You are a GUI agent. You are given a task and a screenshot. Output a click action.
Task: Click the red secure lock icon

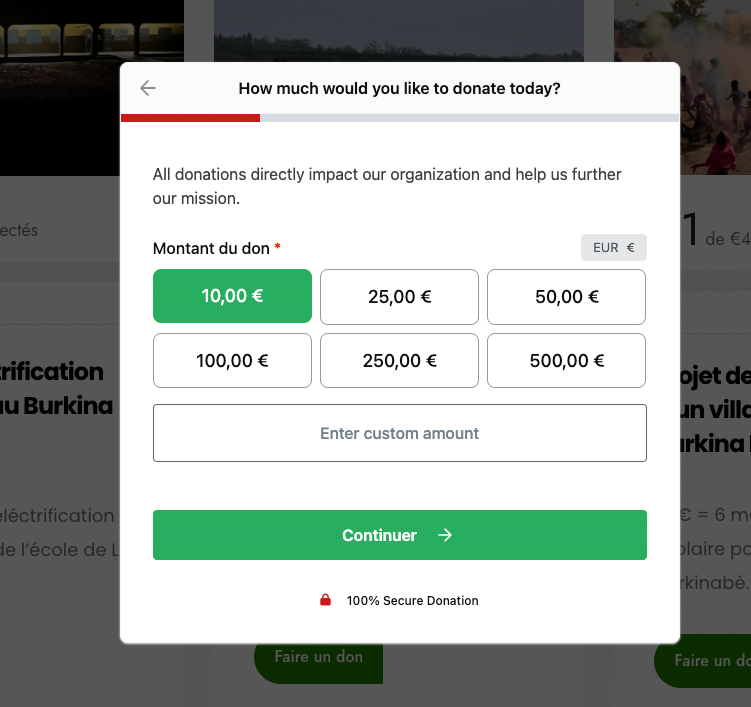click(325, 601)
